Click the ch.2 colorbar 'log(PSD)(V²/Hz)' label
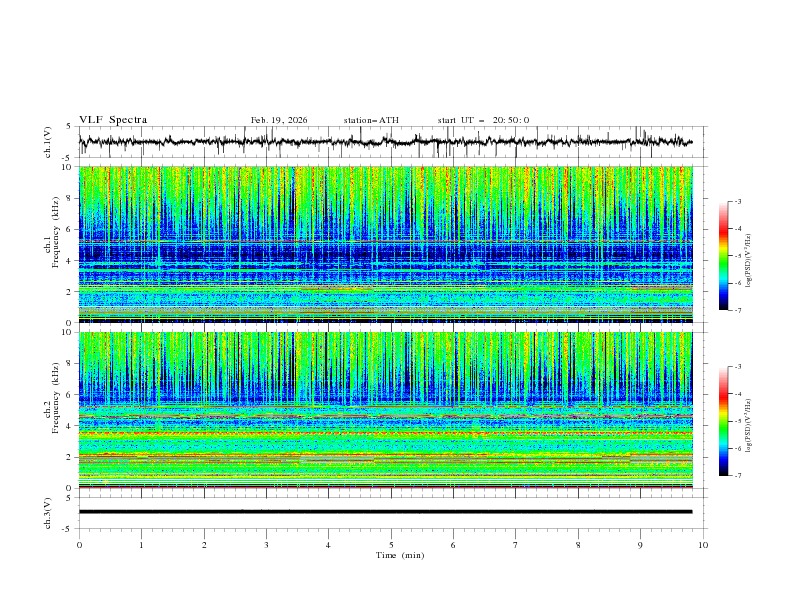This screenshot has height=612, width=792. pos(749,426)
